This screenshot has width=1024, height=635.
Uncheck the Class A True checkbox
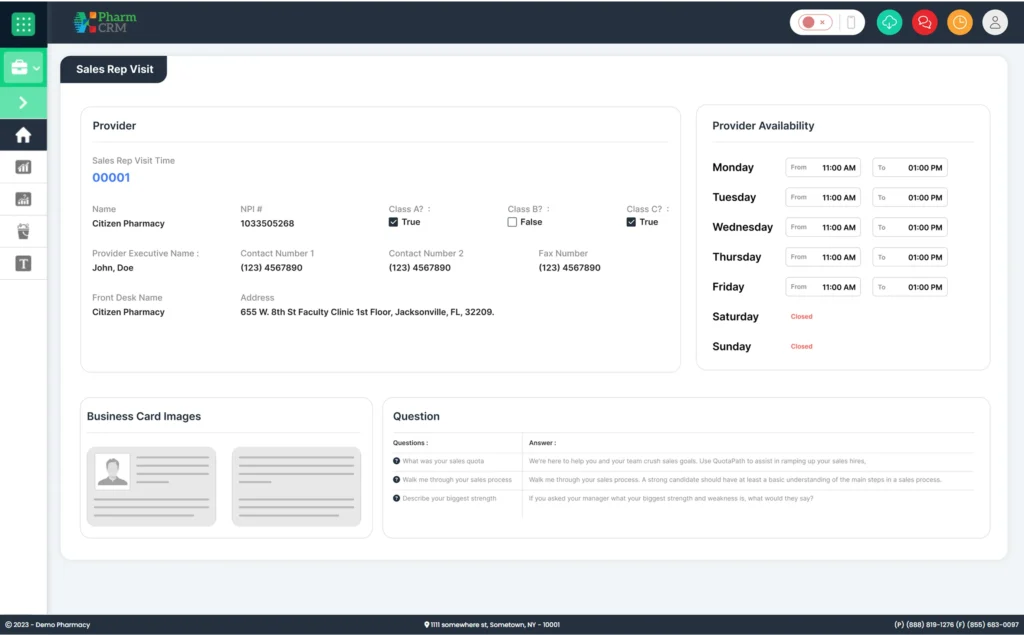pyautogui.click(x=394, y=221)
